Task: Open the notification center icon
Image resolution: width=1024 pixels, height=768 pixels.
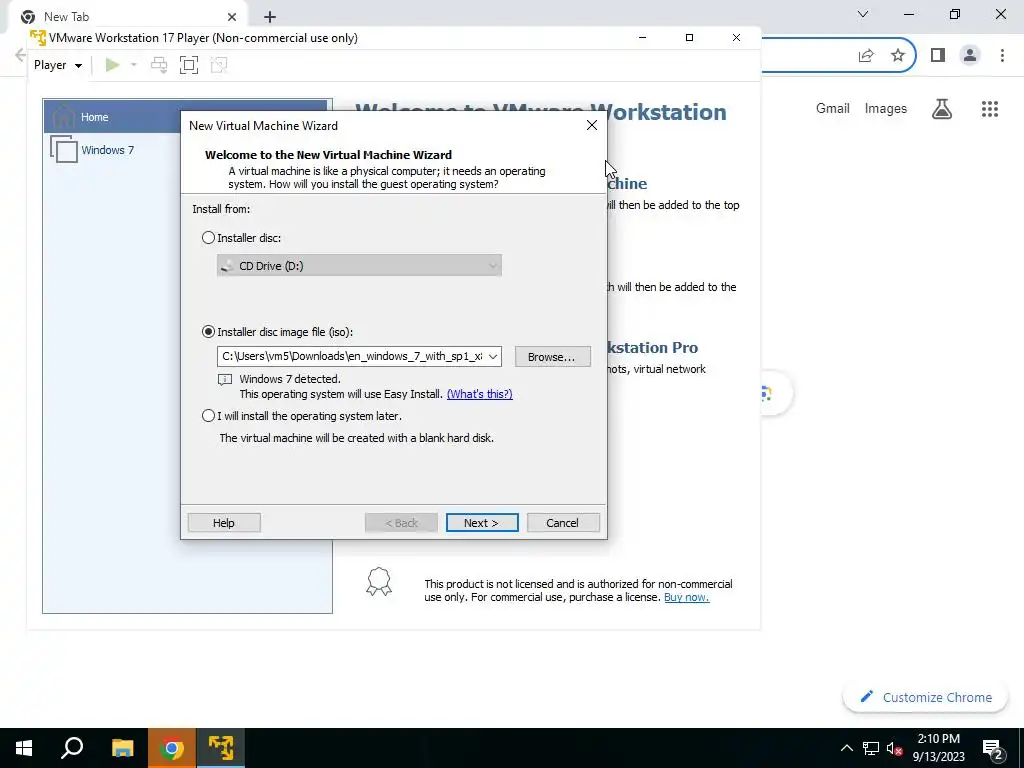Action: [x=993, y=748]
